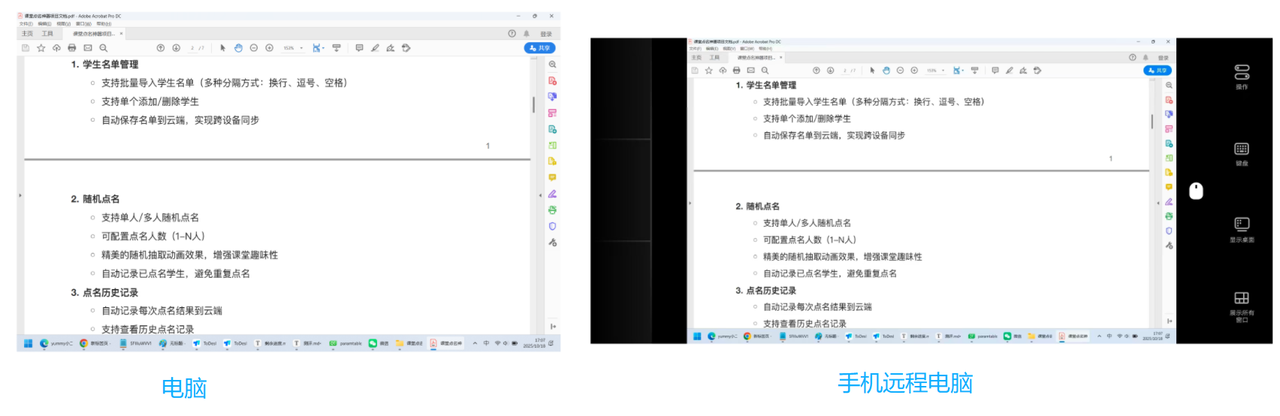Switch to 工具 tab in 电脑 Acrobat
The height and width of the screenshot is (416, 1280).
point(47,34)
